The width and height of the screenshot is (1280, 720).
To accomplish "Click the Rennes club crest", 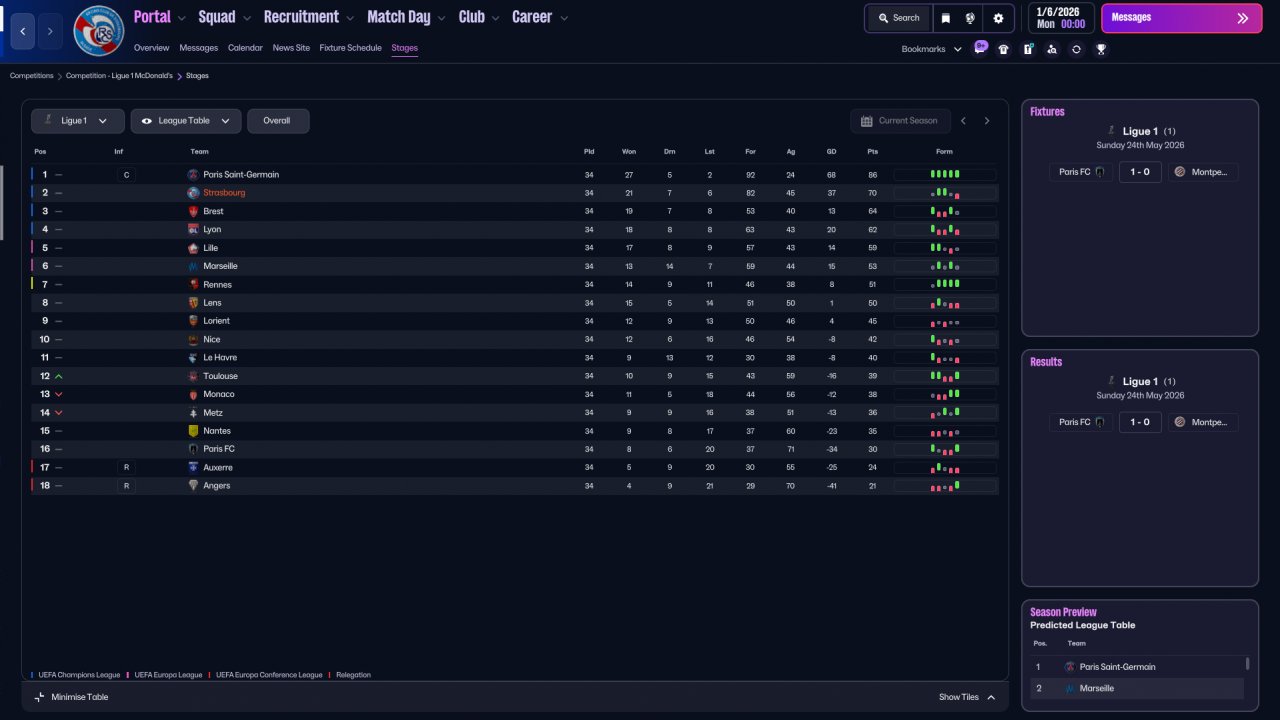I will pos(193,284).
